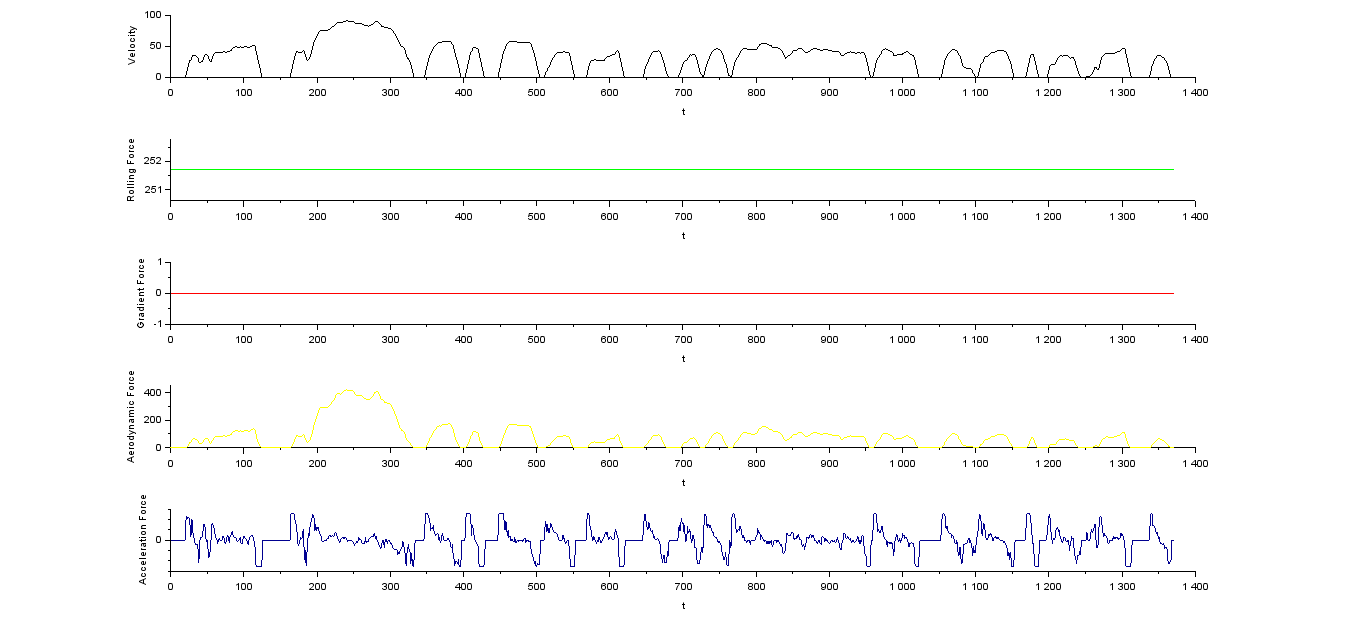Click the 400 y-axis tick of Aerodynamic Force plot
Screen dimensions: 1366x617
[x=153, y=392]
